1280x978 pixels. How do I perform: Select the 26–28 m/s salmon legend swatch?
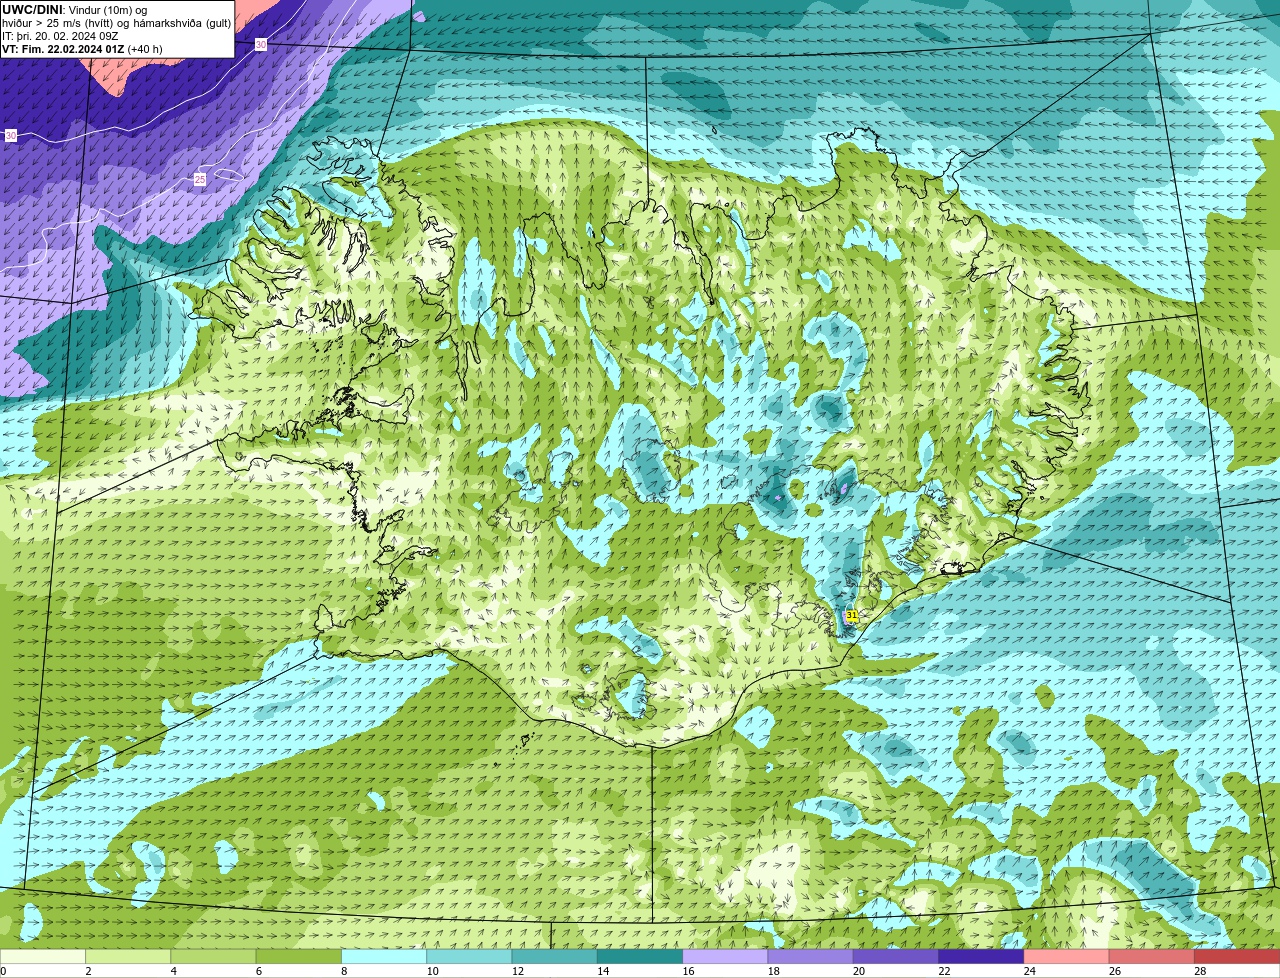(x=1152, y=956)
